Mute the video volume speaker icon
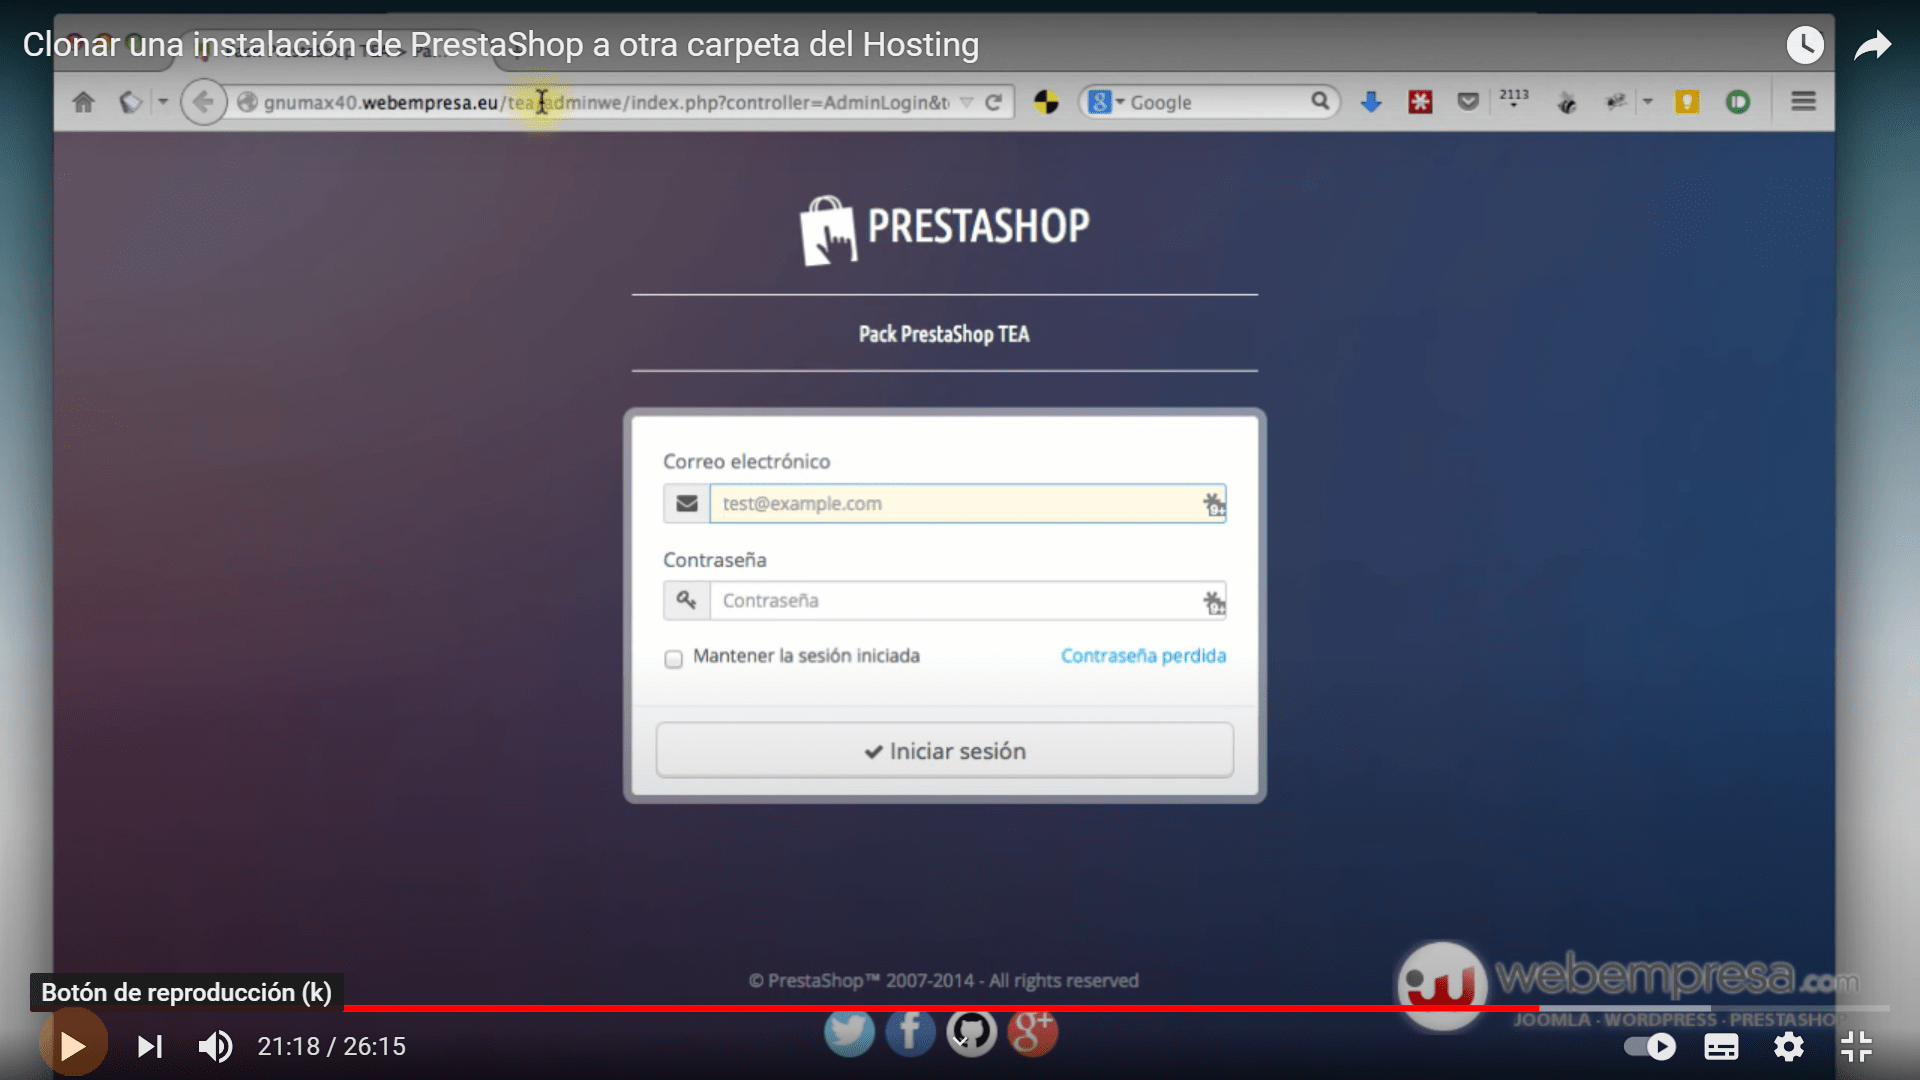 click(215, 1046)
